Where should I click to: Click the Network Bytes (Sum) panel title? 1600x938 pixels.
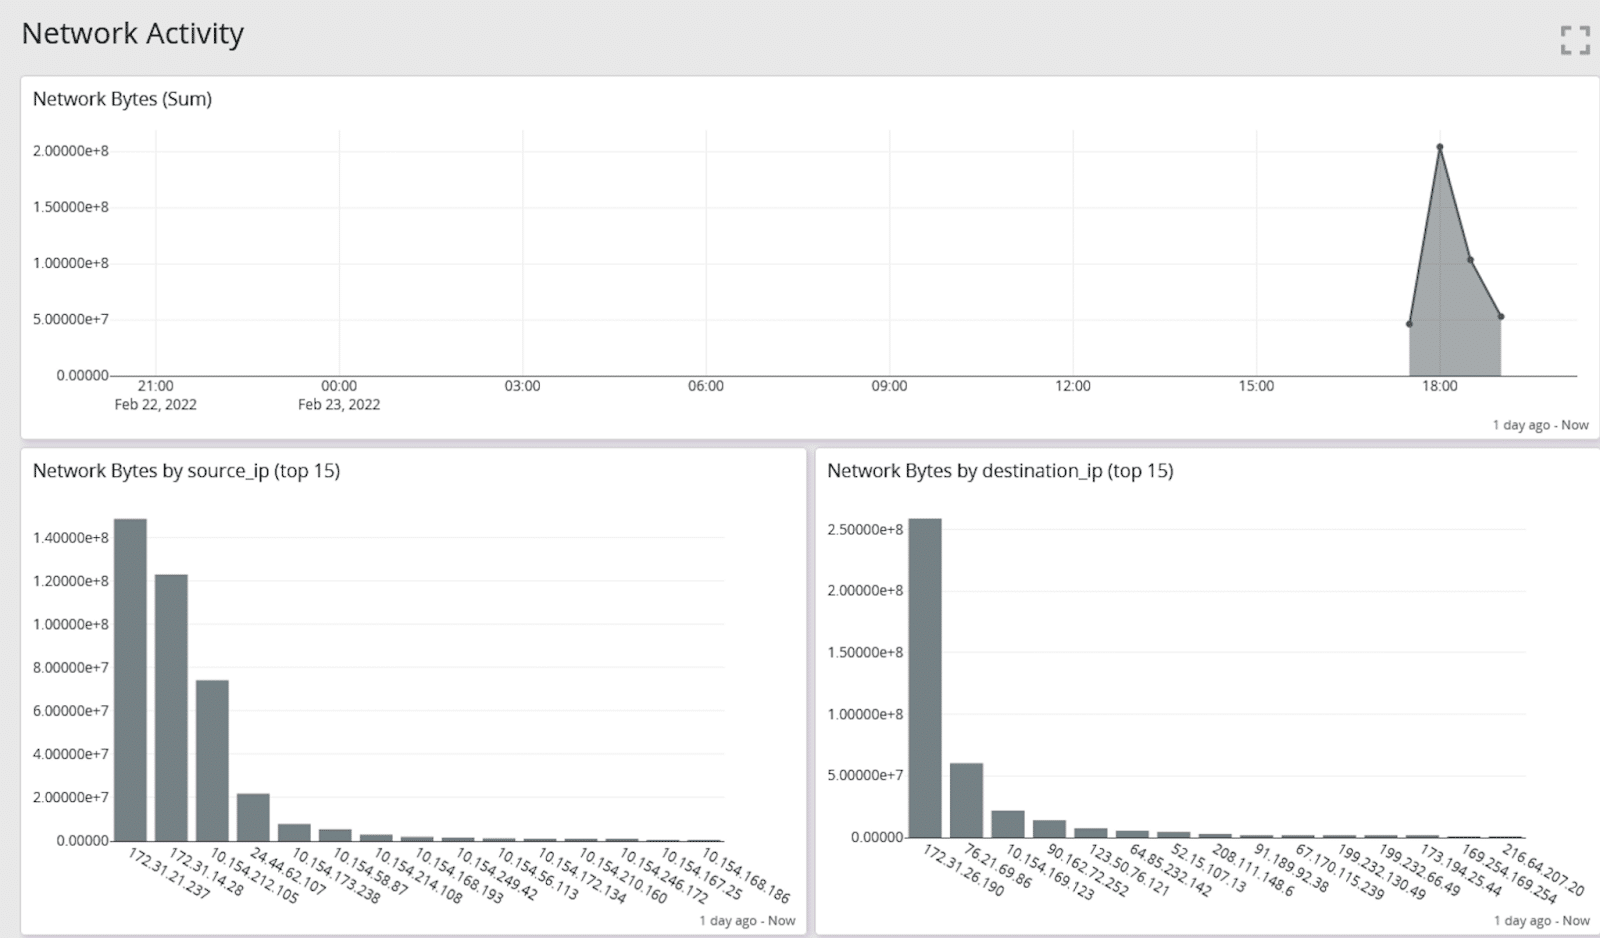pos(122,99)
